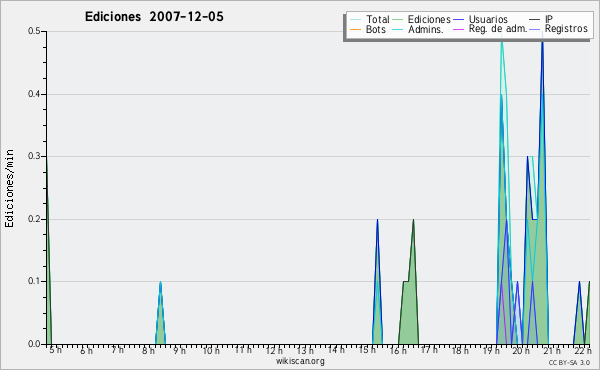
Task: Click the chart title Ediciones 2007-12-05
Action: pyautogui.click(x=154, y=17)
